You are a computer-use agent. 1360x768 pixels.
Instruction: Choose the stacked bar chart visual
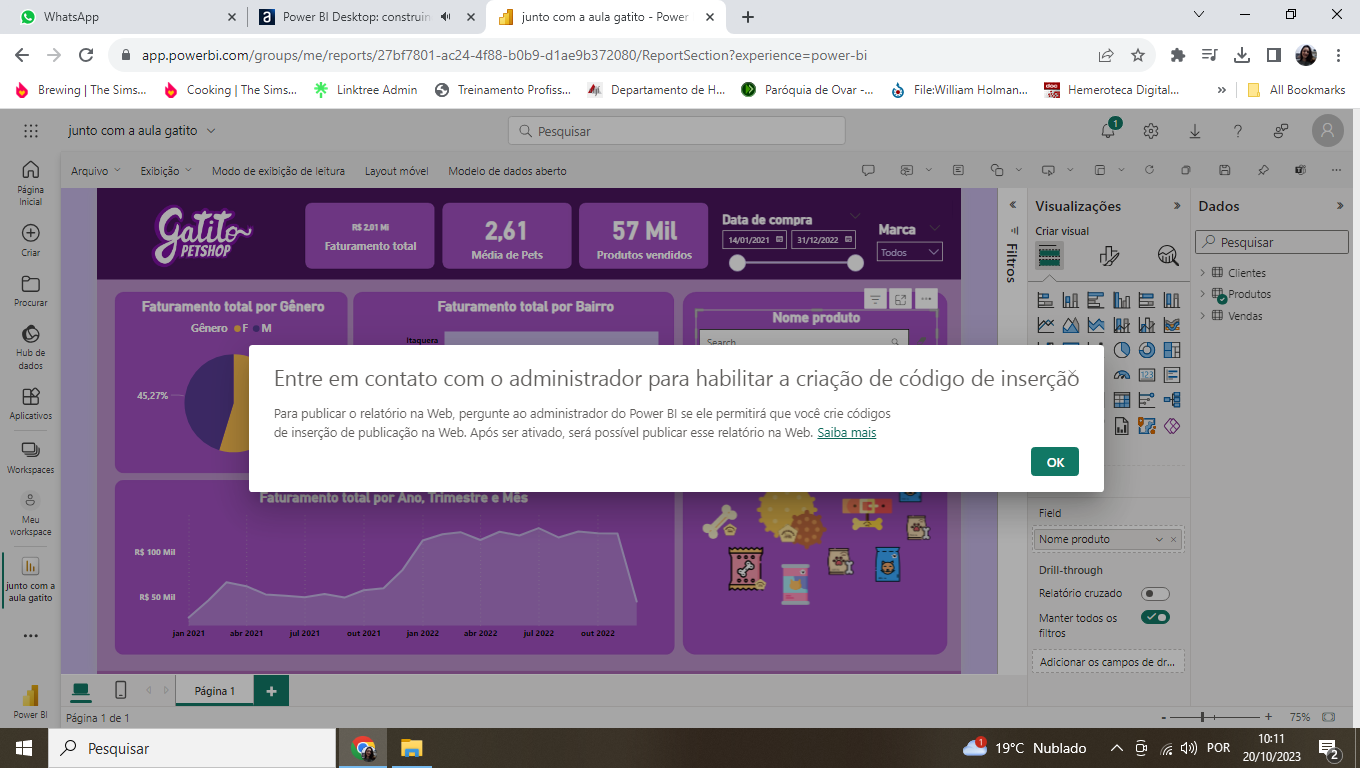click(x=1046, y=299)
